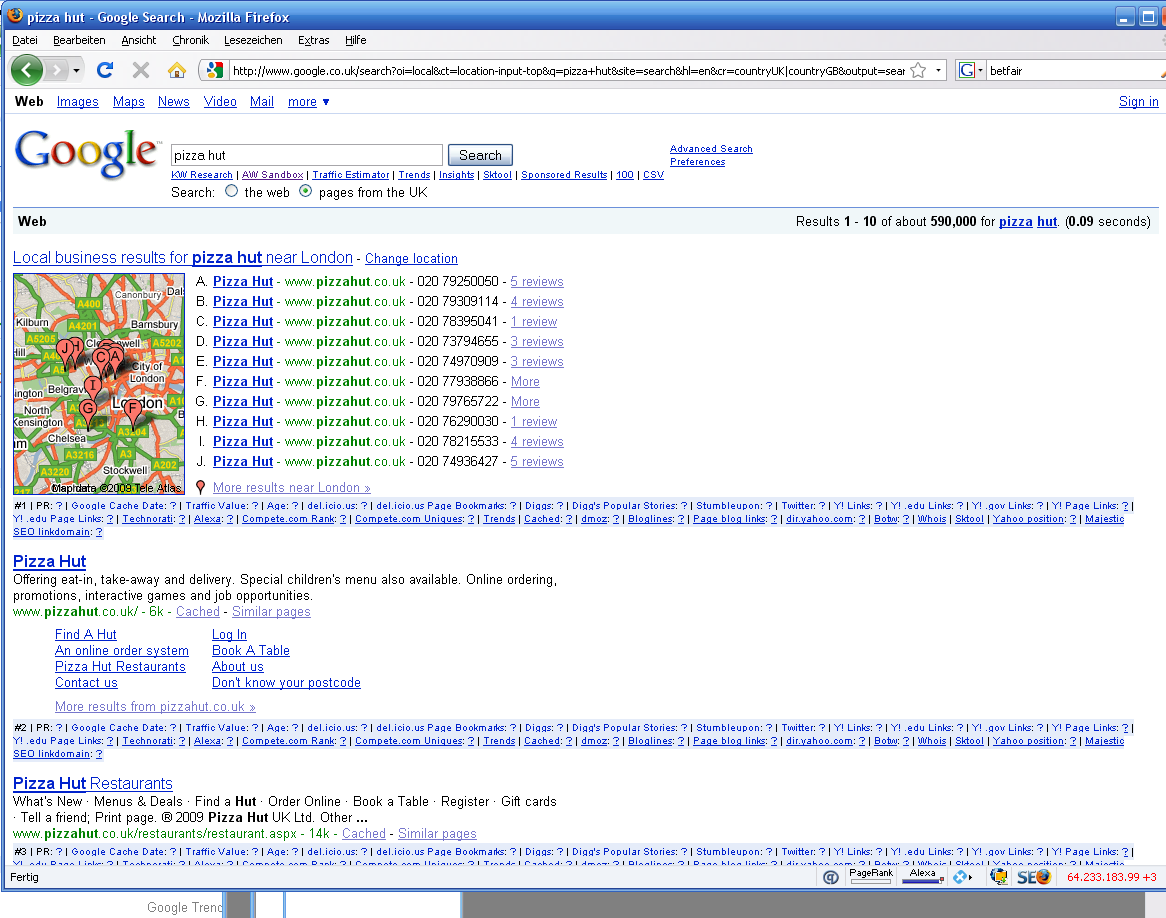The height and width of the screenshot is (918, 1166).
Task: Open the 'more' services dropdown
Action: (x=309, y=102)
